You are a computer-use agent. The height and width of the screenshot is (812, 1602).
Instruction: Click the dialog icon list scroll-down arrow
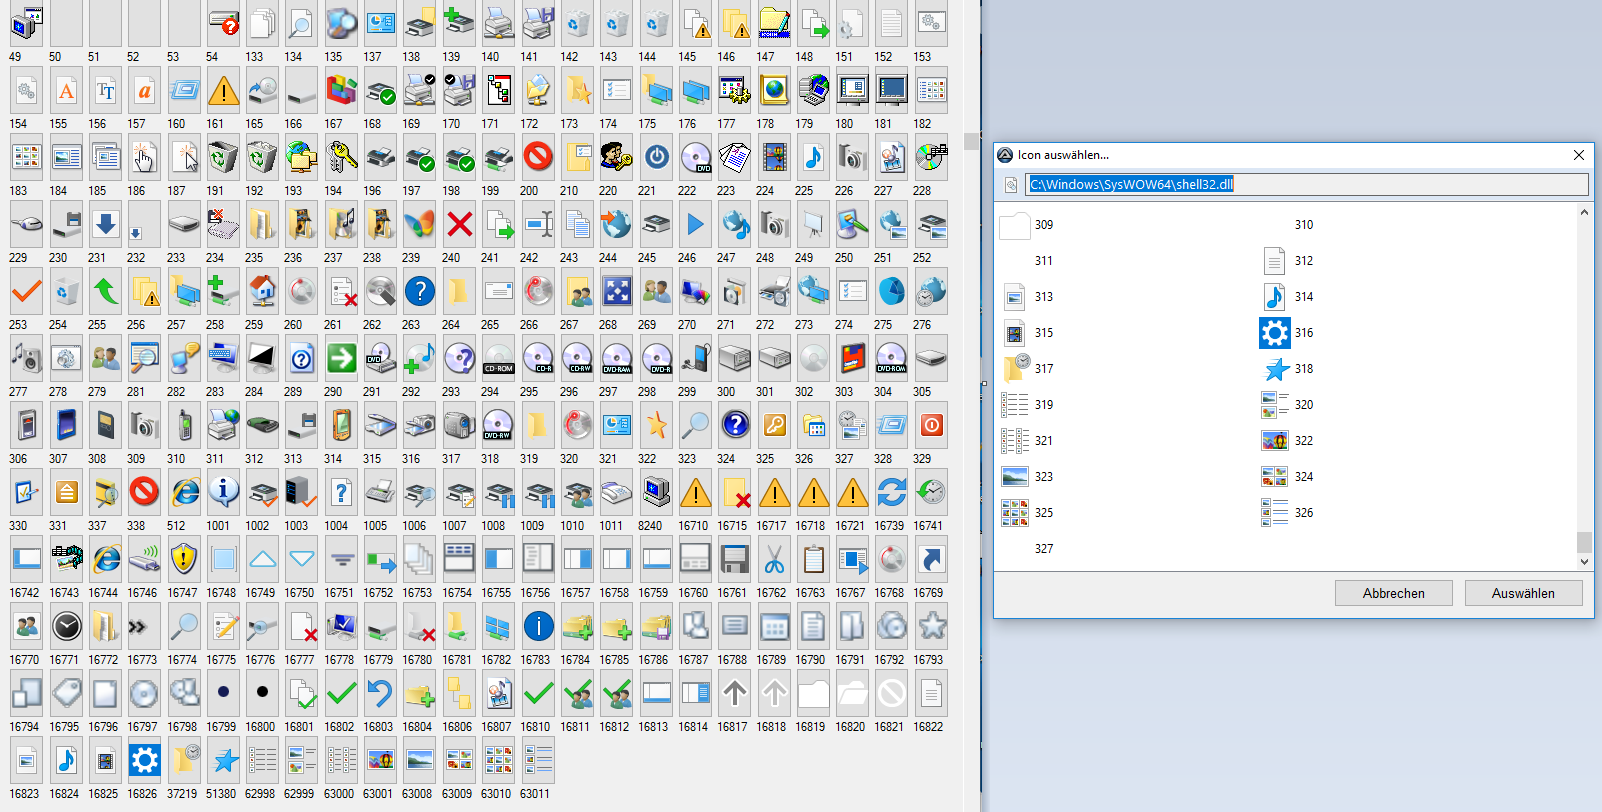point(1584,562)
